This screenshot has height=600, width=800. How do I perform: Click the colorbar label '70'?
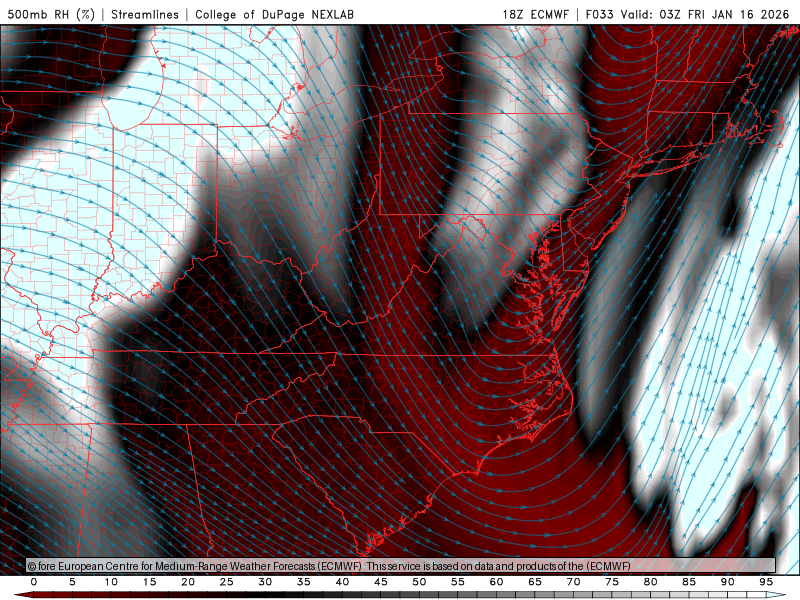(x=573, y=582)
